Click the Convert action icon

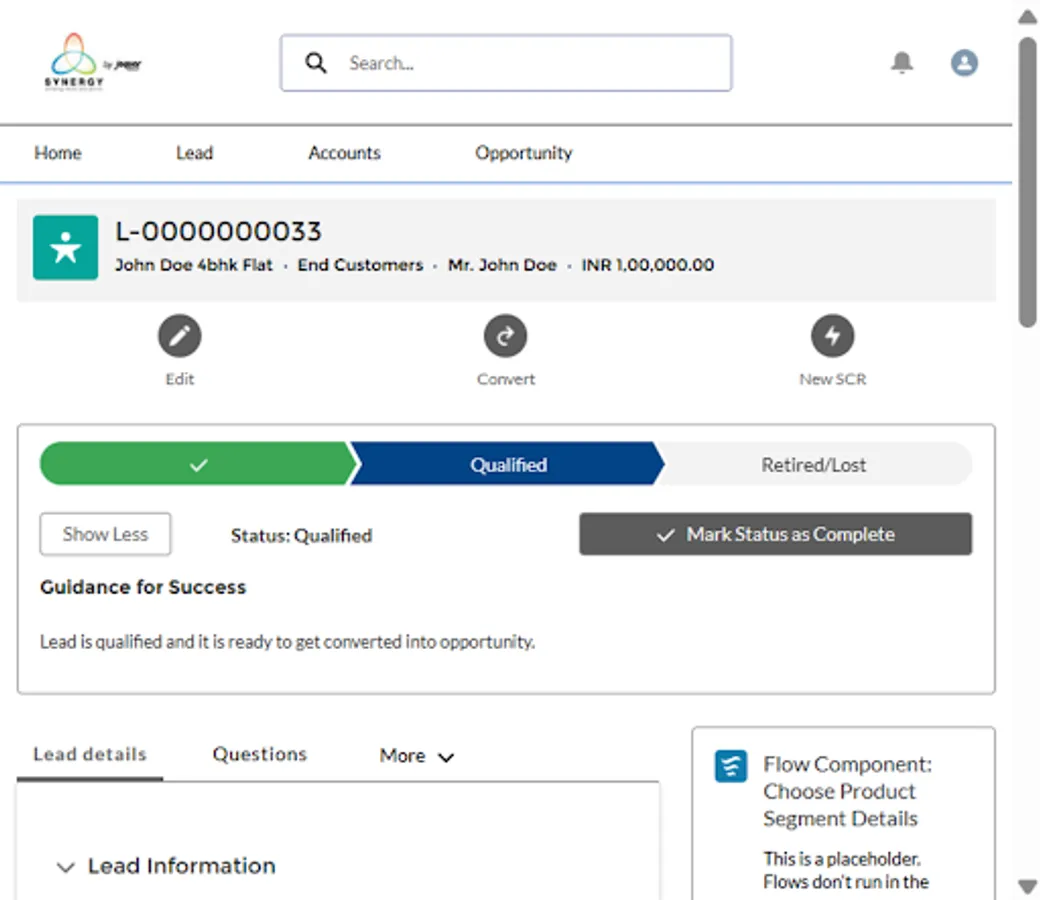pyautogui.click(x=505, y=336)
